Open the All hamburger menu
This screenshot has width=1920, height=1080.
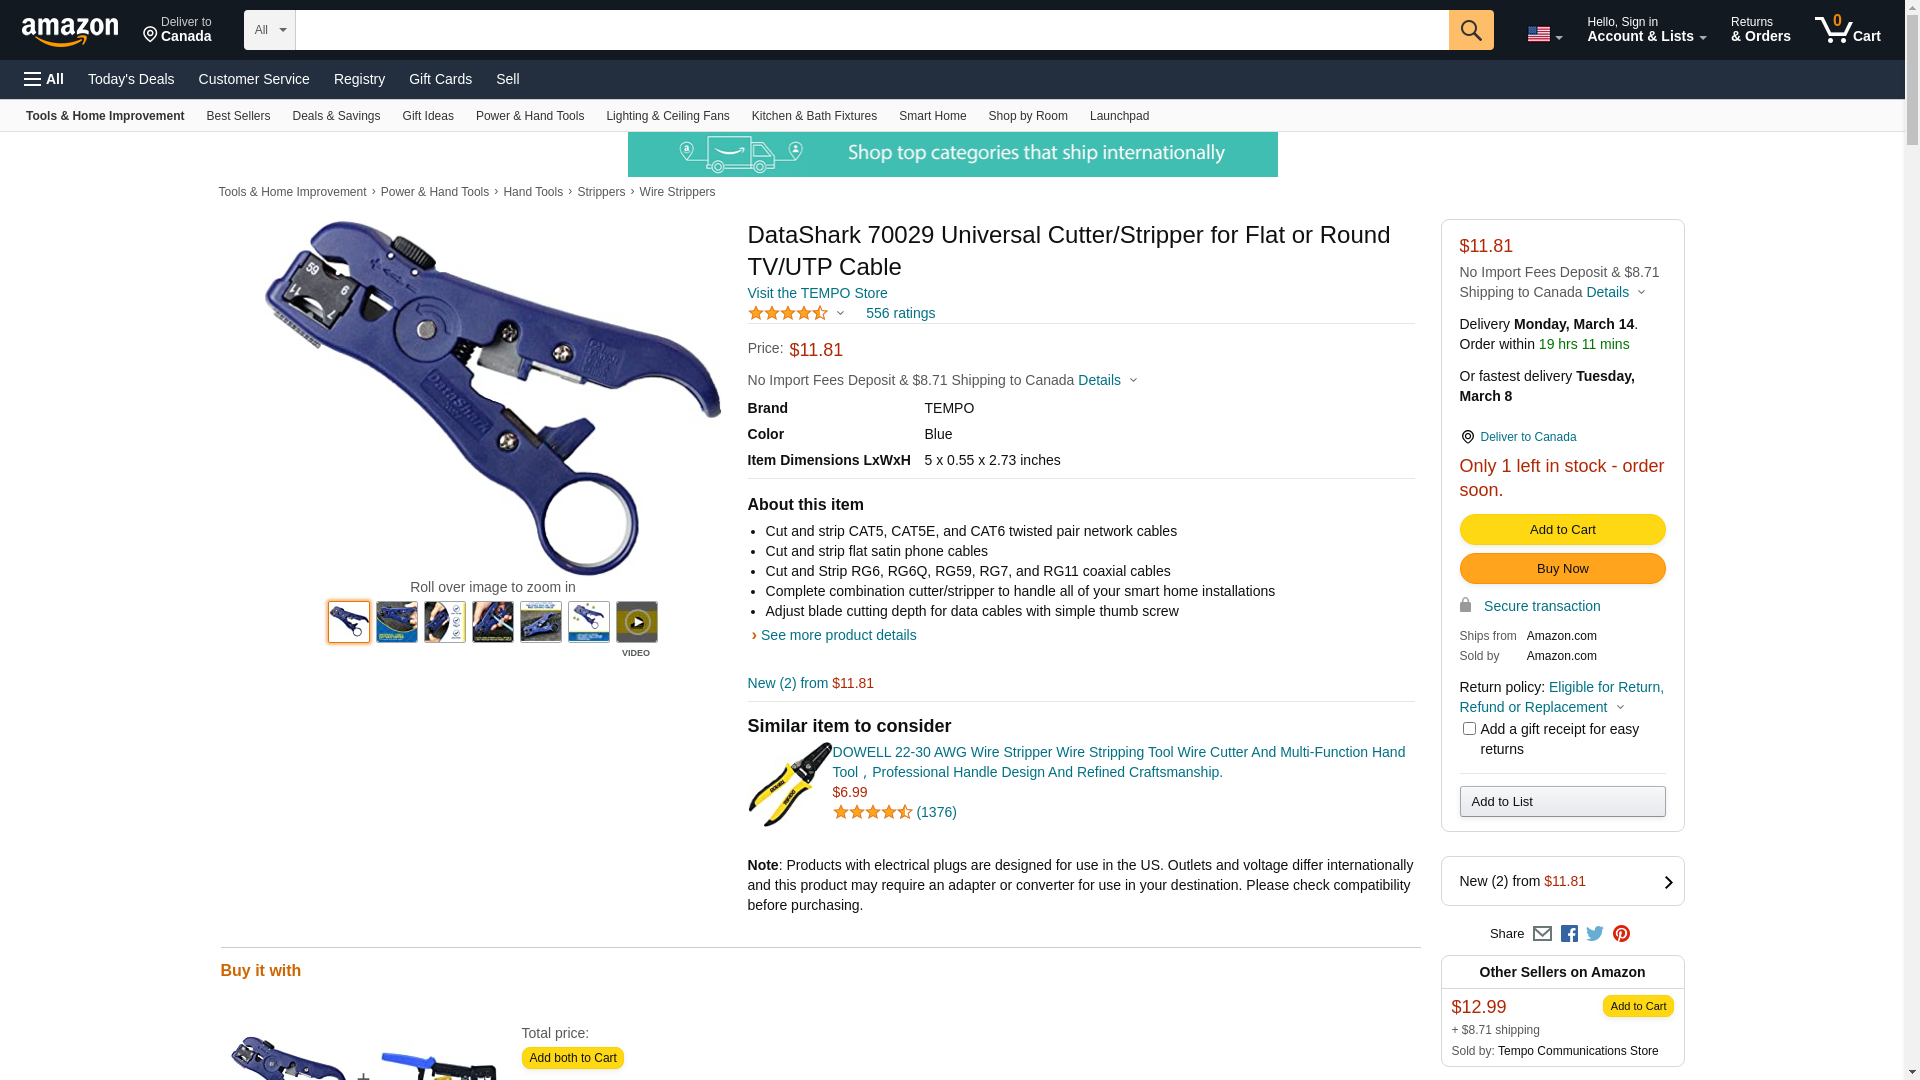[x=44, y=79]
